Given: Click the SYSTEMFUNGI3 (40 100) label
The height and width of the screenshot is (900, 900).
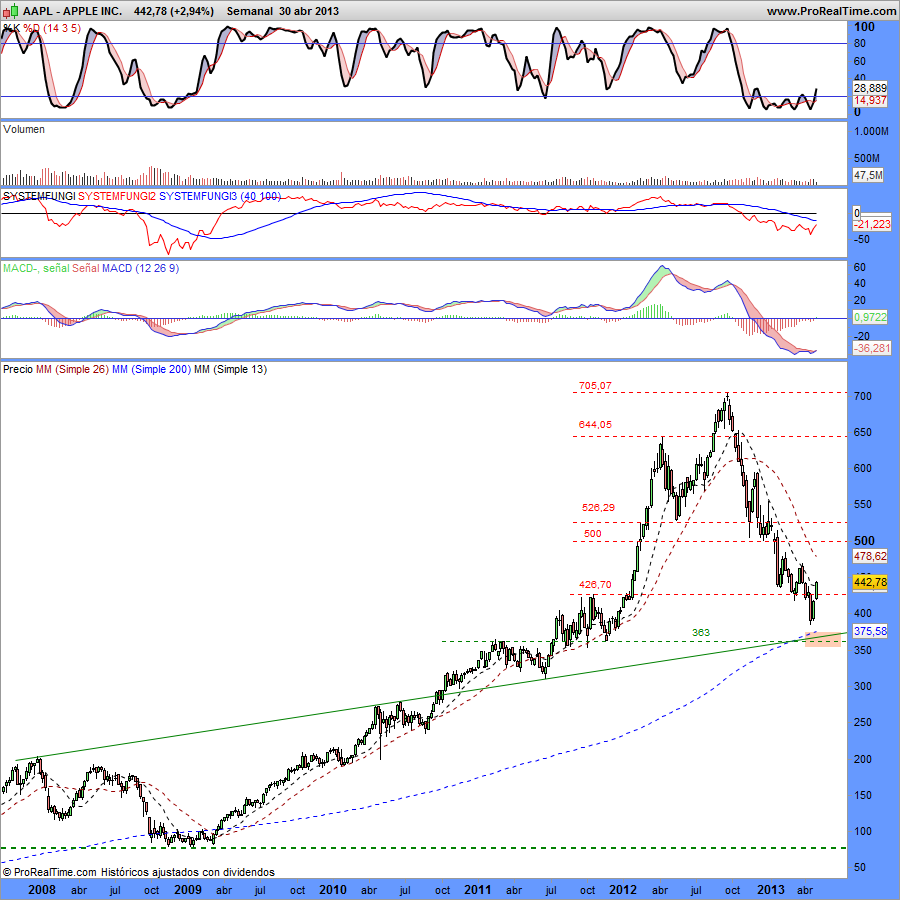Looking at the screenshot, I should point(220,196).
